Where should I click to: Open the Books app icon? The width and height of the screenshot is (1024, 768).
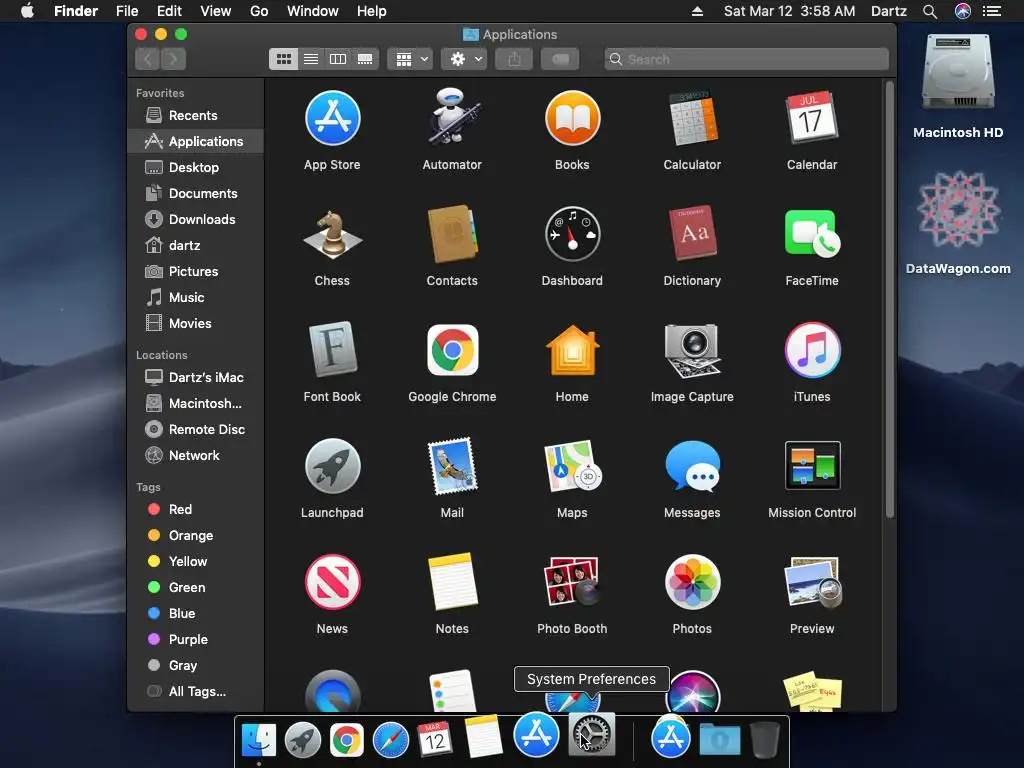[x=572, y=118]
